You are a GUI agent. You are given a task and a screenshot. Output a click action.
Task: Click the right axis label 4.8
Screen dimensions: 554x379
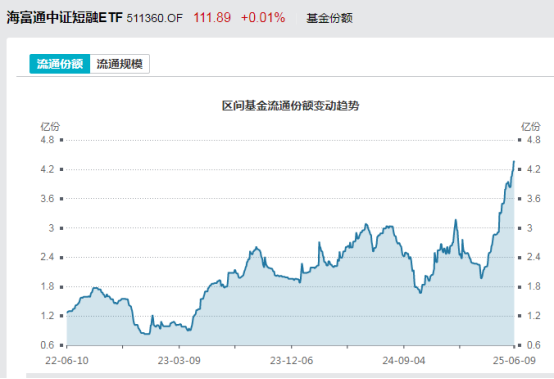[534, 140]
